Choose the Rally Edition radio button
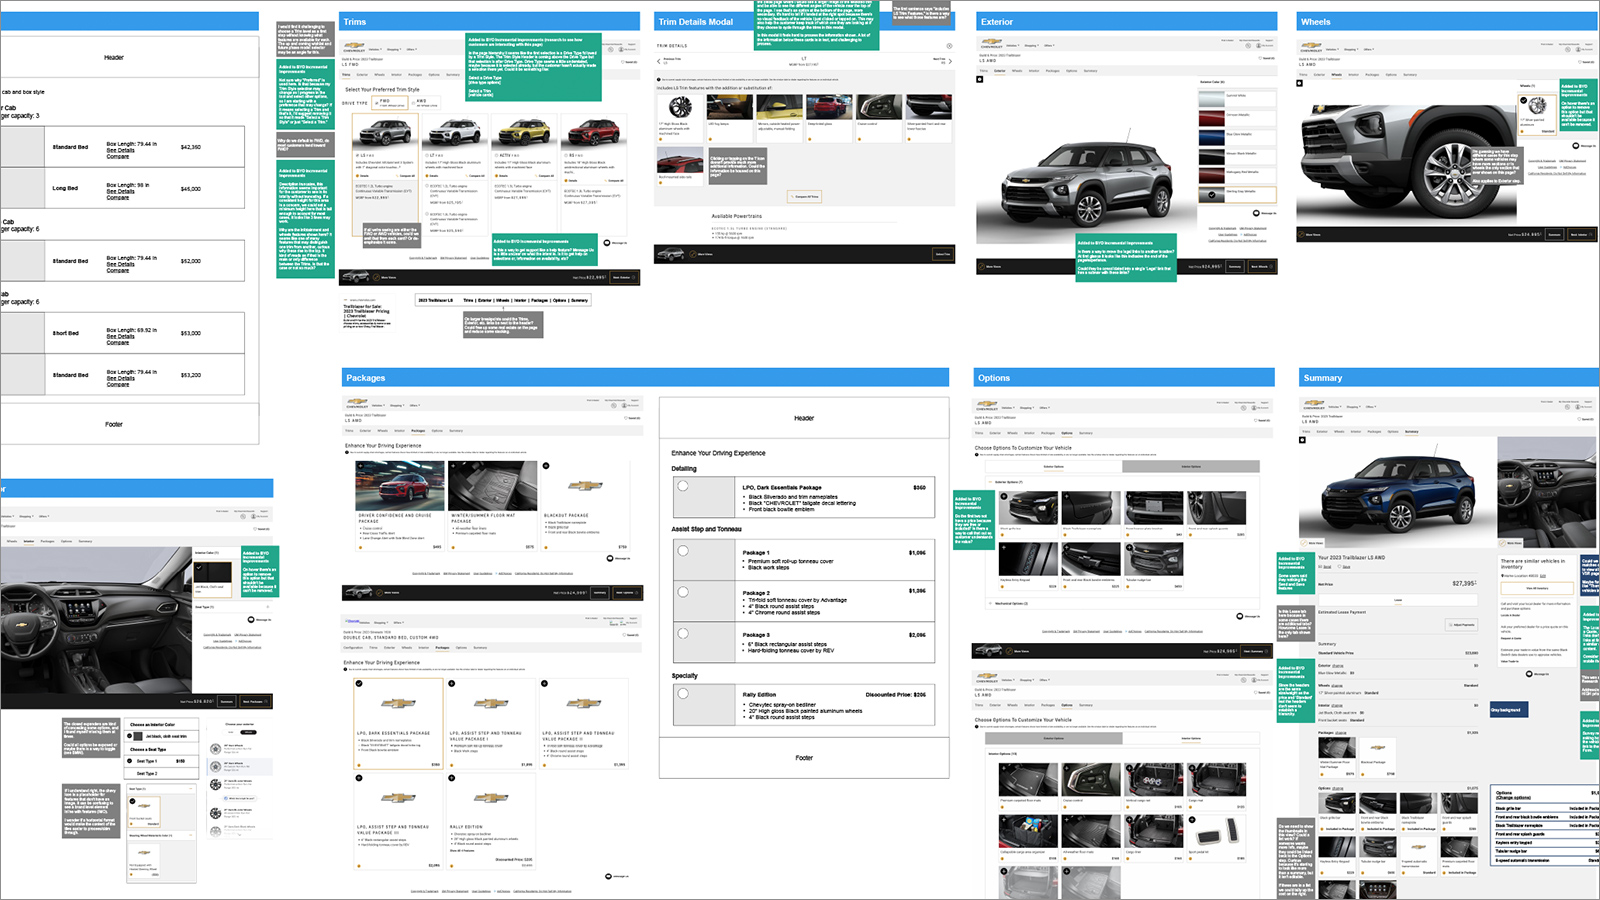Screen dimensions: 1600x900 click(683, 693)
